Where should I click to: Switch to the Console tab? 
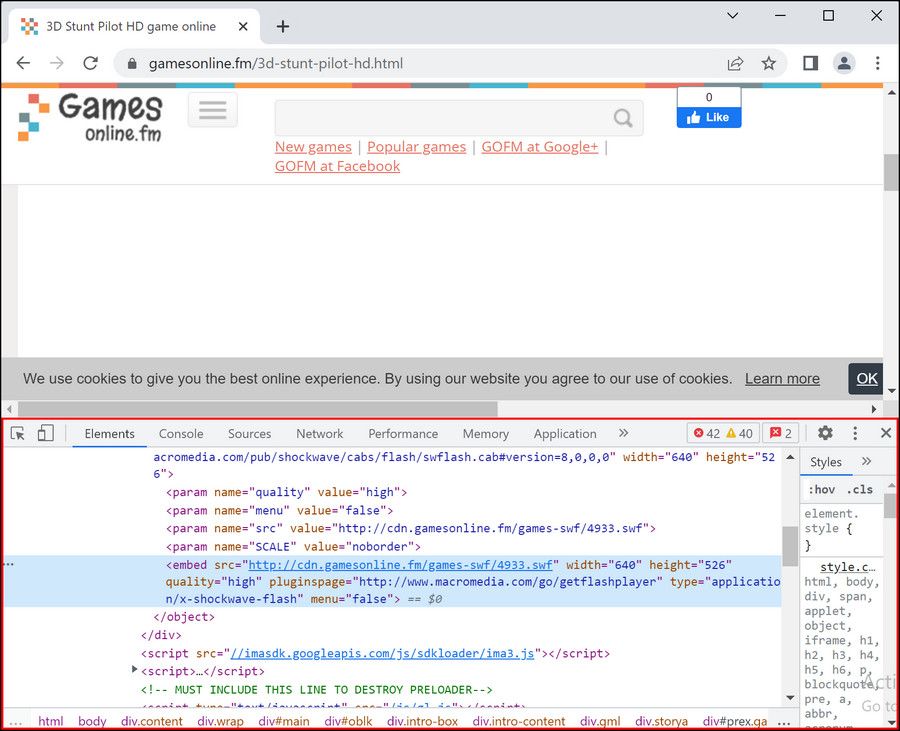click(180, 434)
